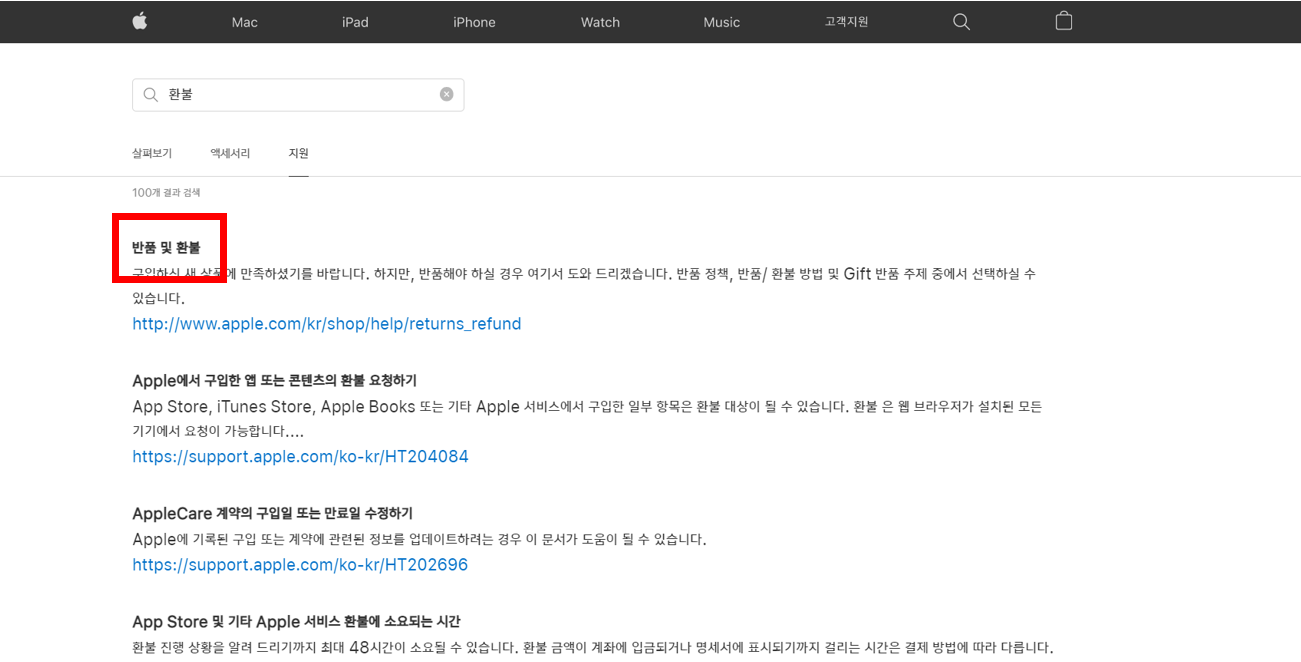Image resolution: width=1301 pixels, height=662 pixels.
Task: Open the shopping bag icon
Action: pos(1064,21)
